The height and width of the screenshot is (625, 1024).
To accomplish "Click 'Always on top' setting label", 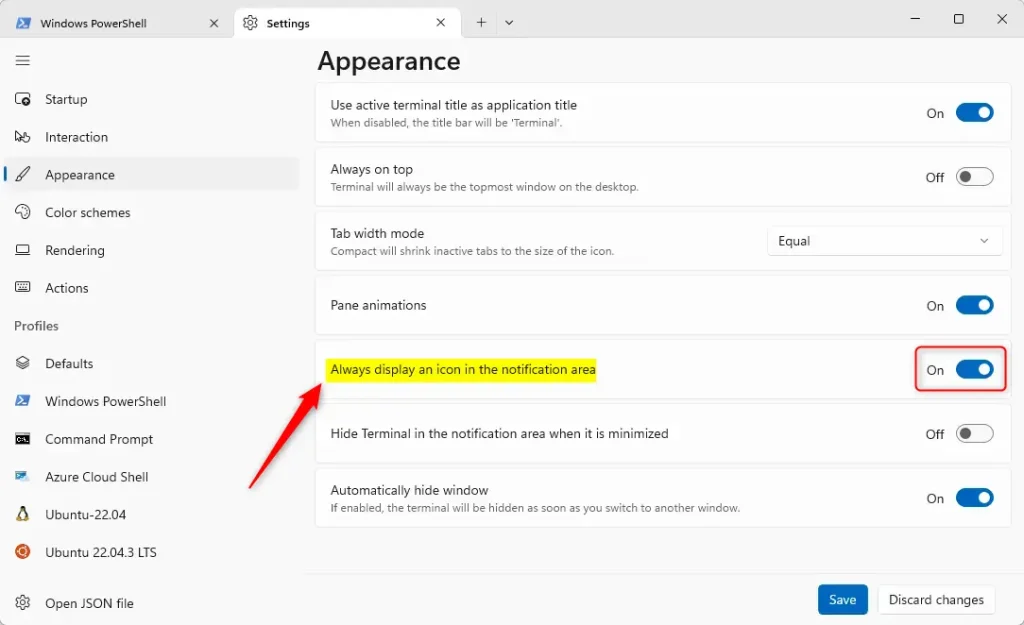I will click(372, 169).
